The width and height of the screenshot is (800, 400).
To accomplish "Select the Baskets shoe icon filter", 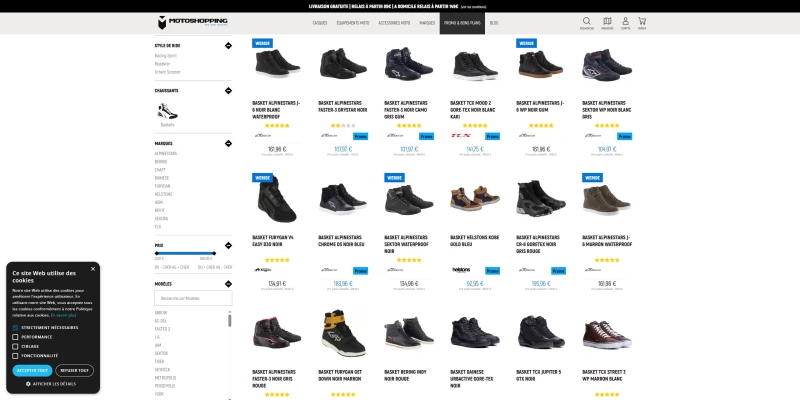I will (x=167, y=111).
